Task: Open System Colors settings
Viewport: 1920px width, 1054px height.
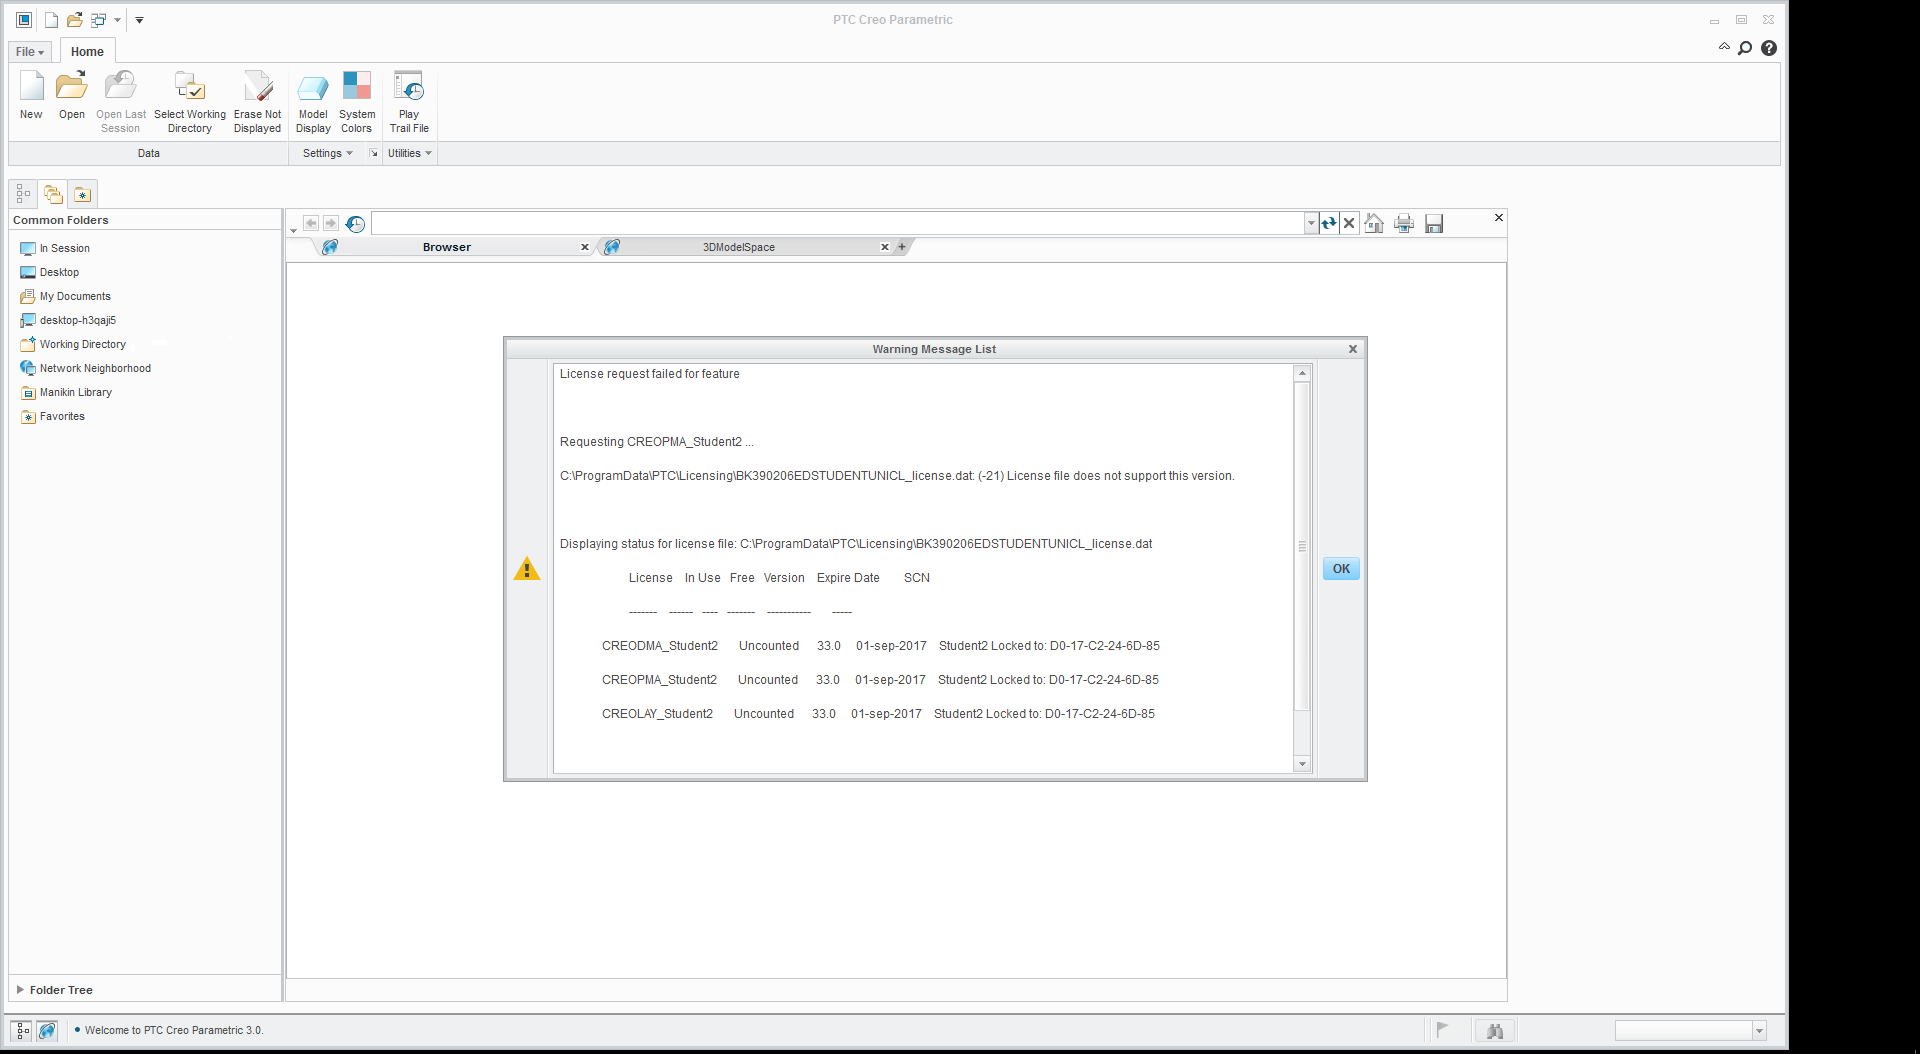Action: (357, 102)
